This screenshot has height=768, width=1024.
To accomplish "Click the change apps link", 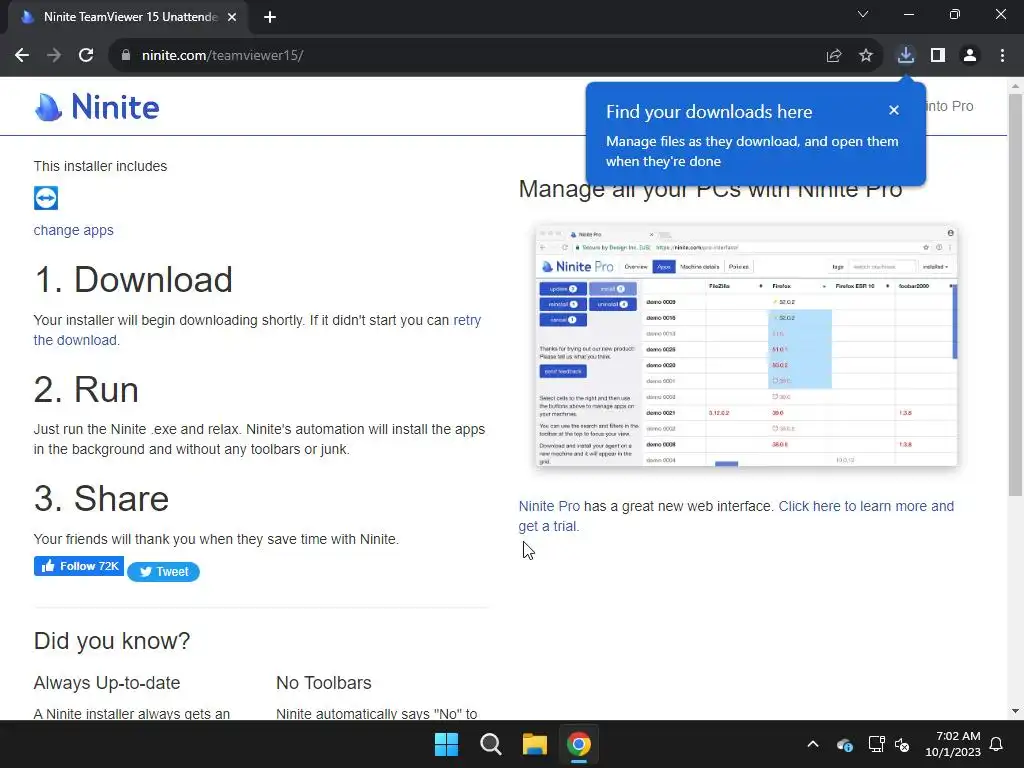I will click(73, 230).
